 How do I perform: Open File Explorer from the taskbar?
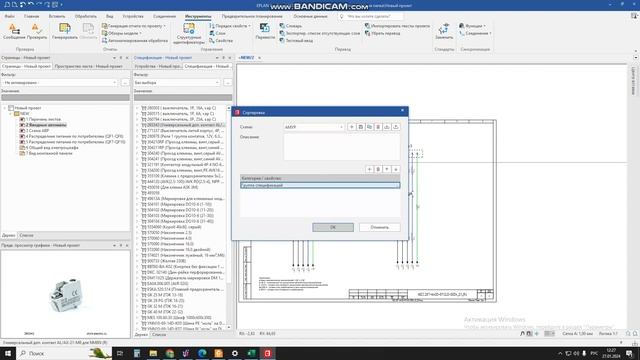[x=153, y=353]
